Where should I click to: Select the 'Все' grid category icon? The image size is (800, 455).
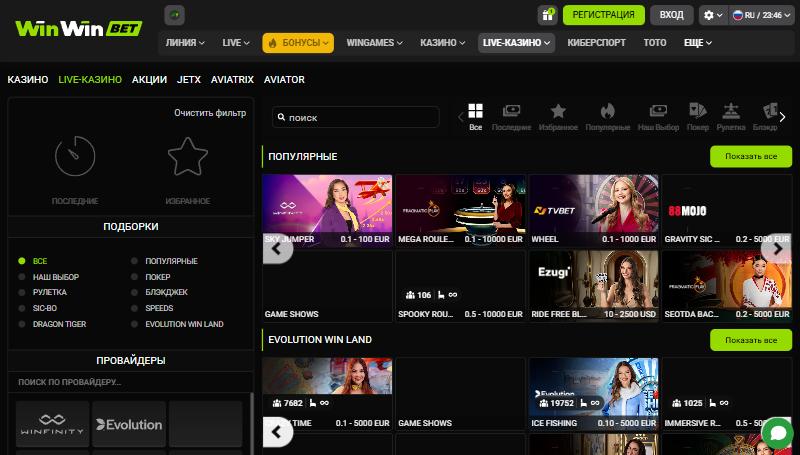pyautogui.click(x=476, y=117)
